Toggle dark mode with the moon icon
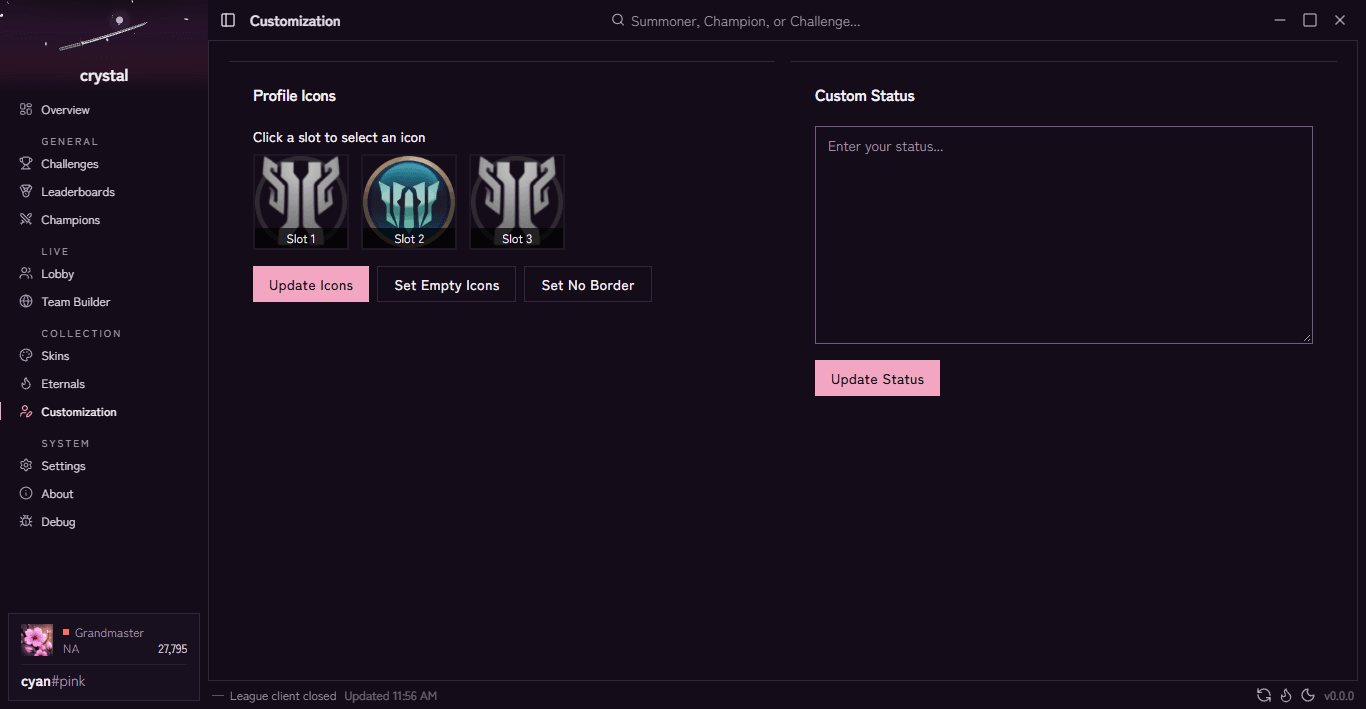 point(1307,696)
